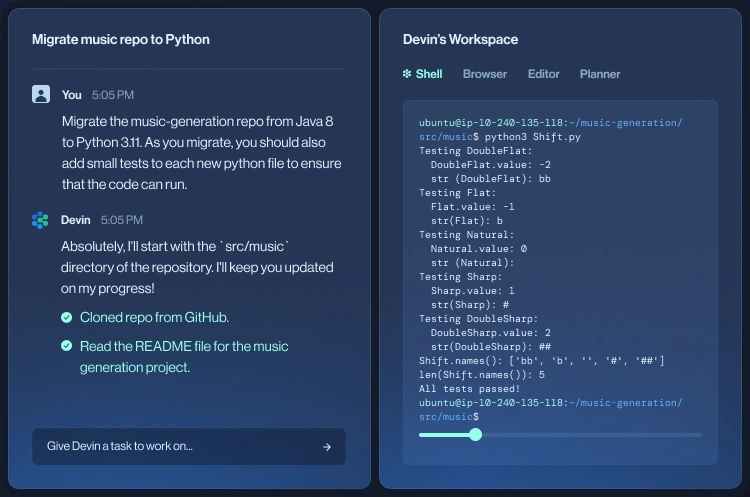
Task: Switch to the Browser tab
Action: 484,74
